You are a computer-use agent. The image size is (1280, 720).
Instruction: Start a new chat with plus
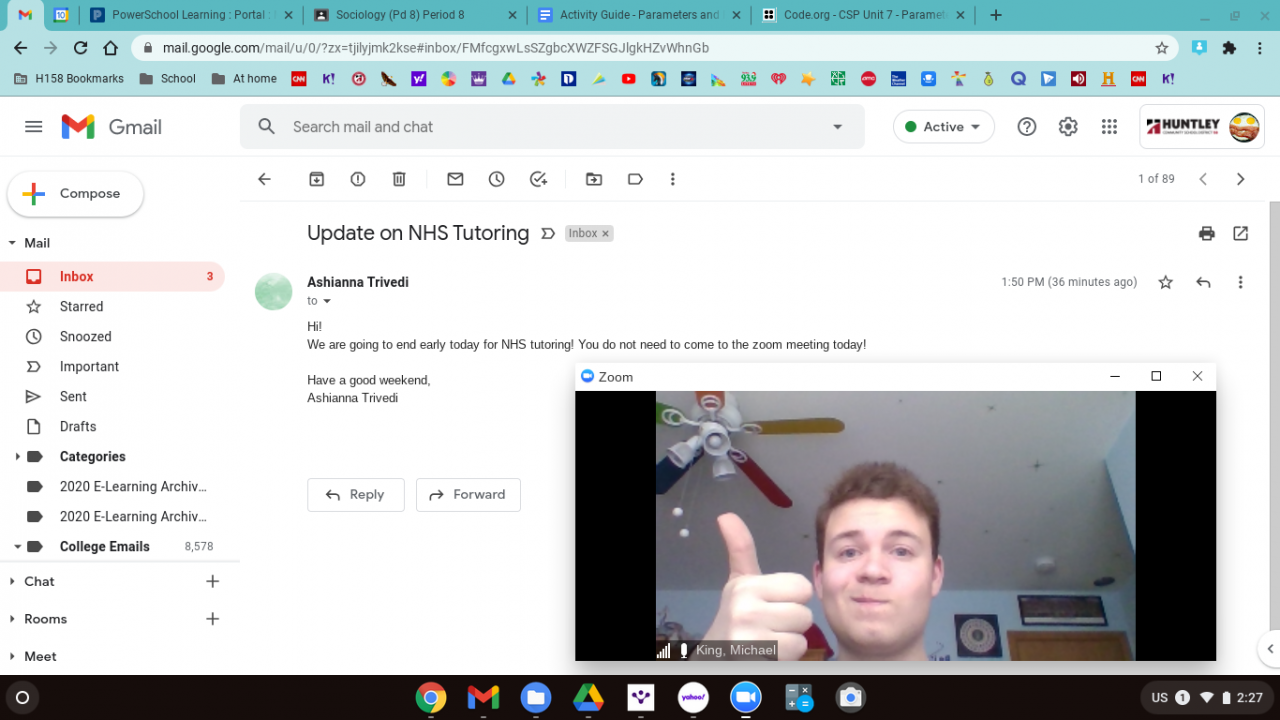pyautogui.click(x=212, y=581)
